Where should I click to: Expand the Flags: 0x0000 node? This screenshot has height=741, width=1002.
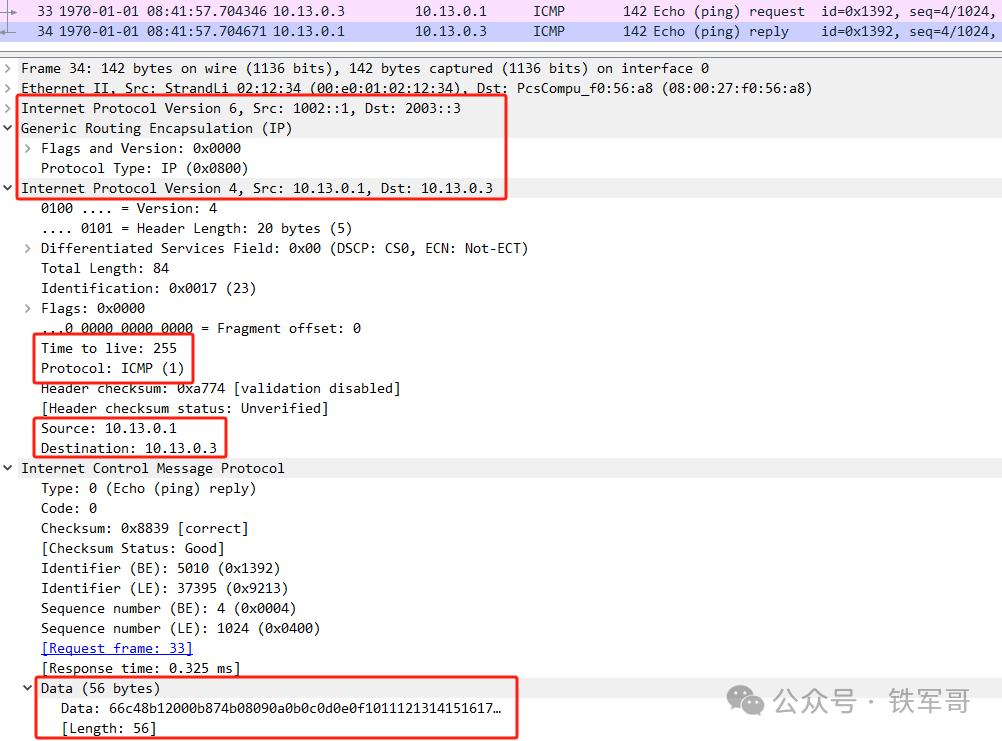point(27,308)
